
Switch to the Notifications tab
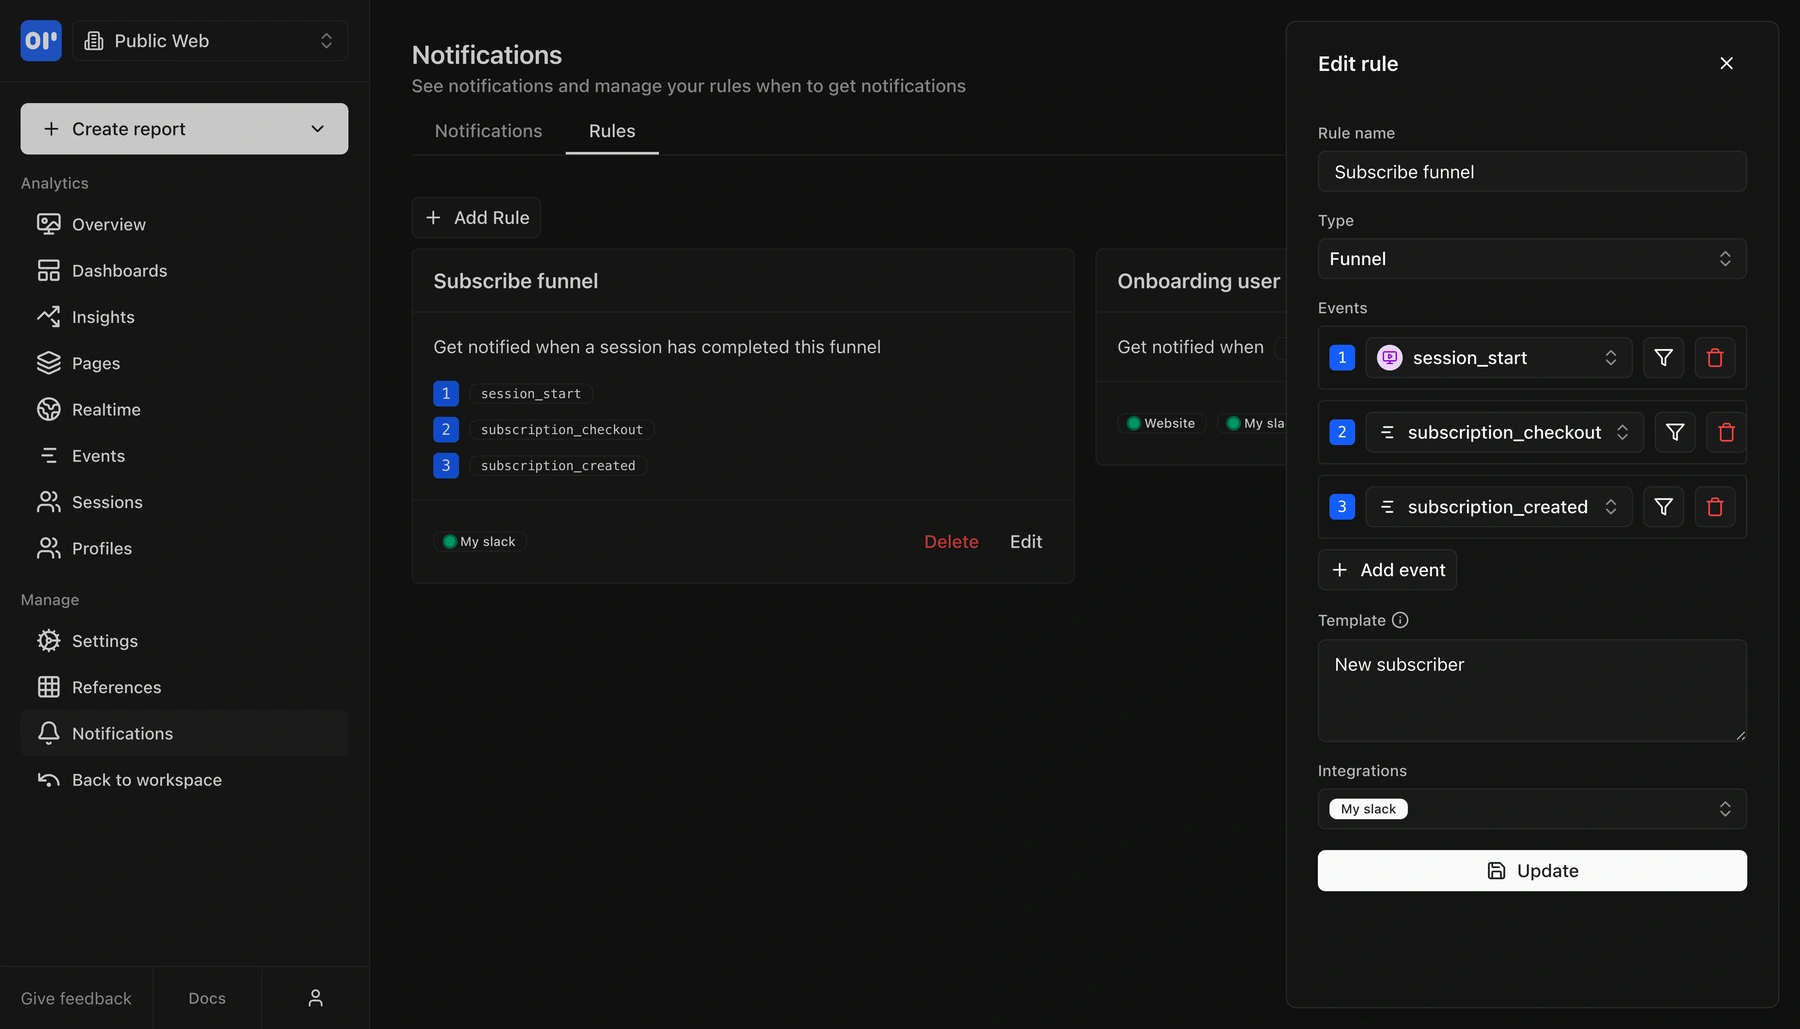pos(488,131)
